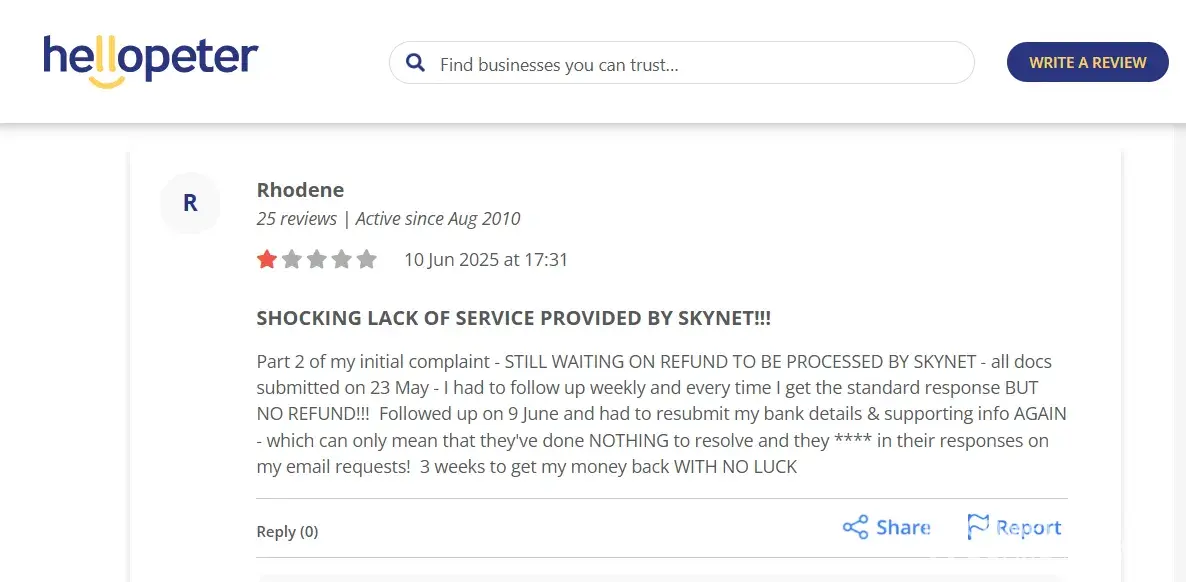Click the 'Share' text label
Viewport: 1186px width, 582px height.
tap(903, 528)
